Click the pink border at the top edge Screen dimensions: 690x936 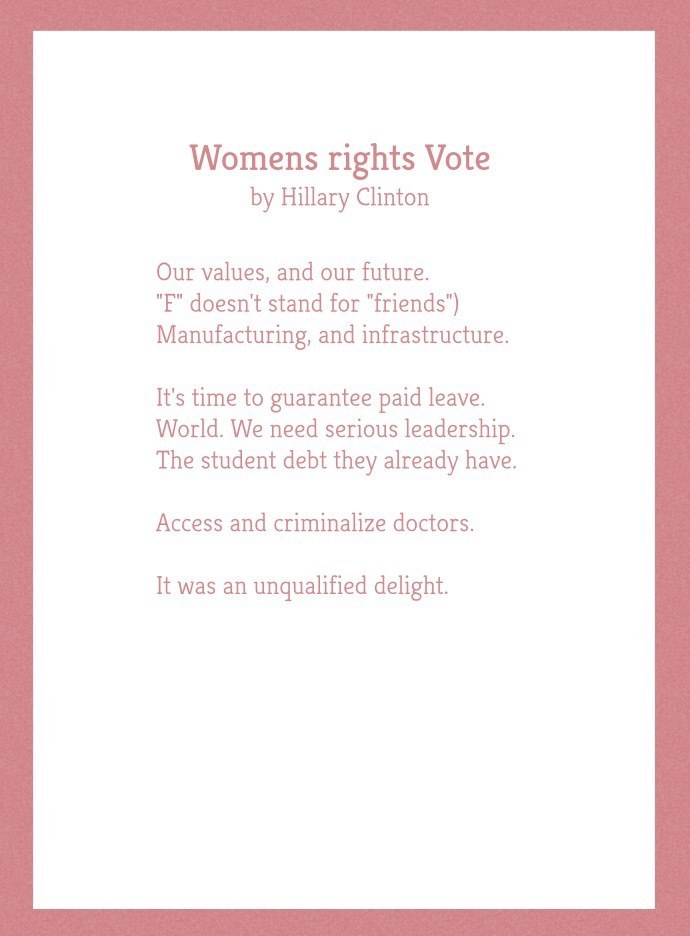[x=345, y=15]
